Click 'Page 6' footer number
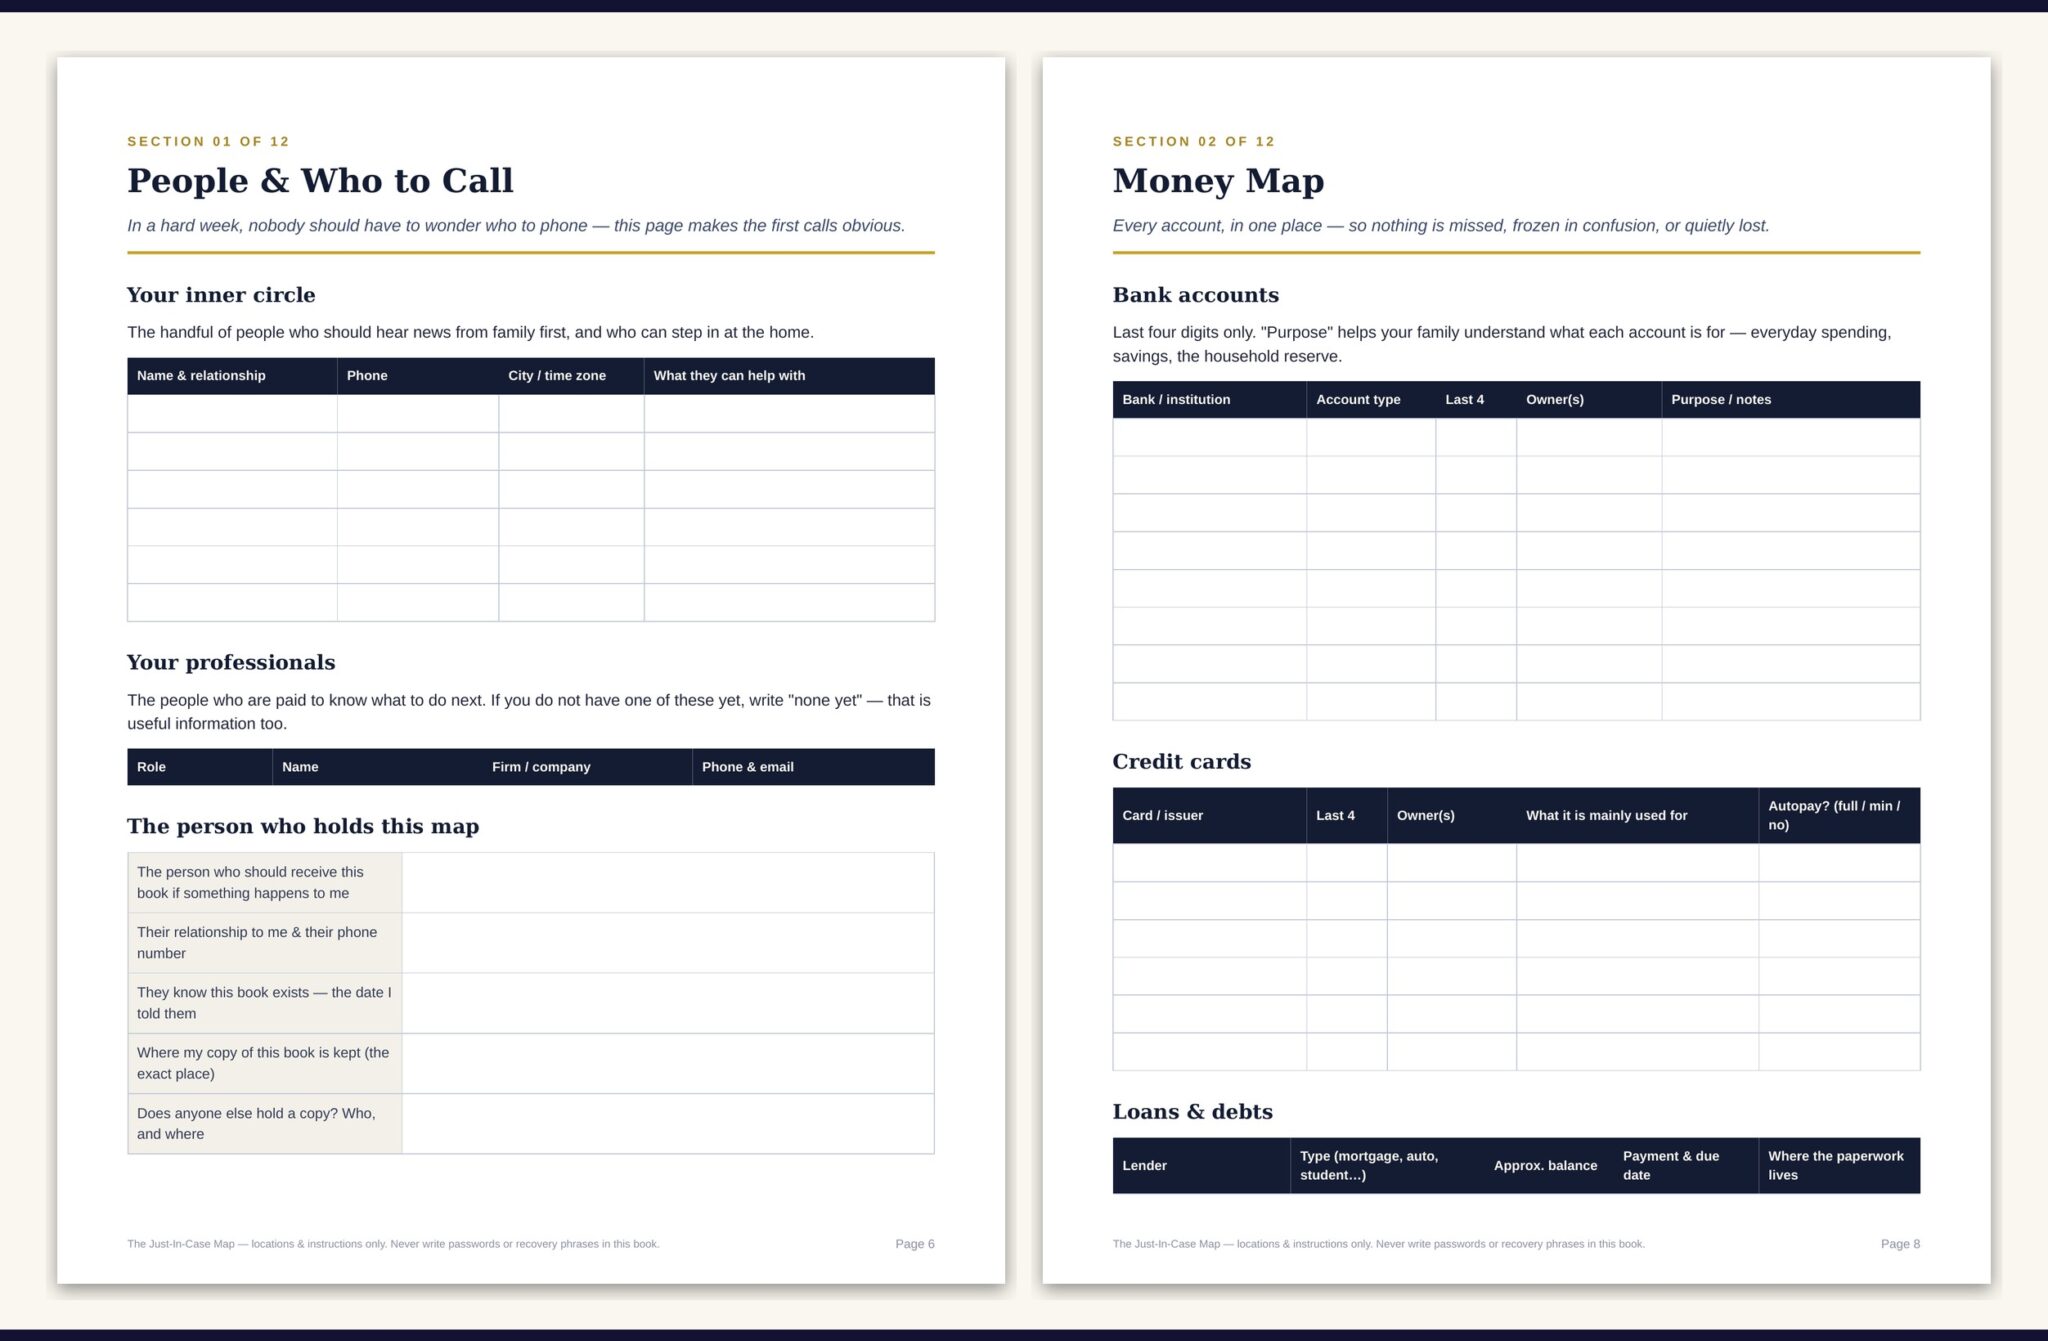 915,1244
